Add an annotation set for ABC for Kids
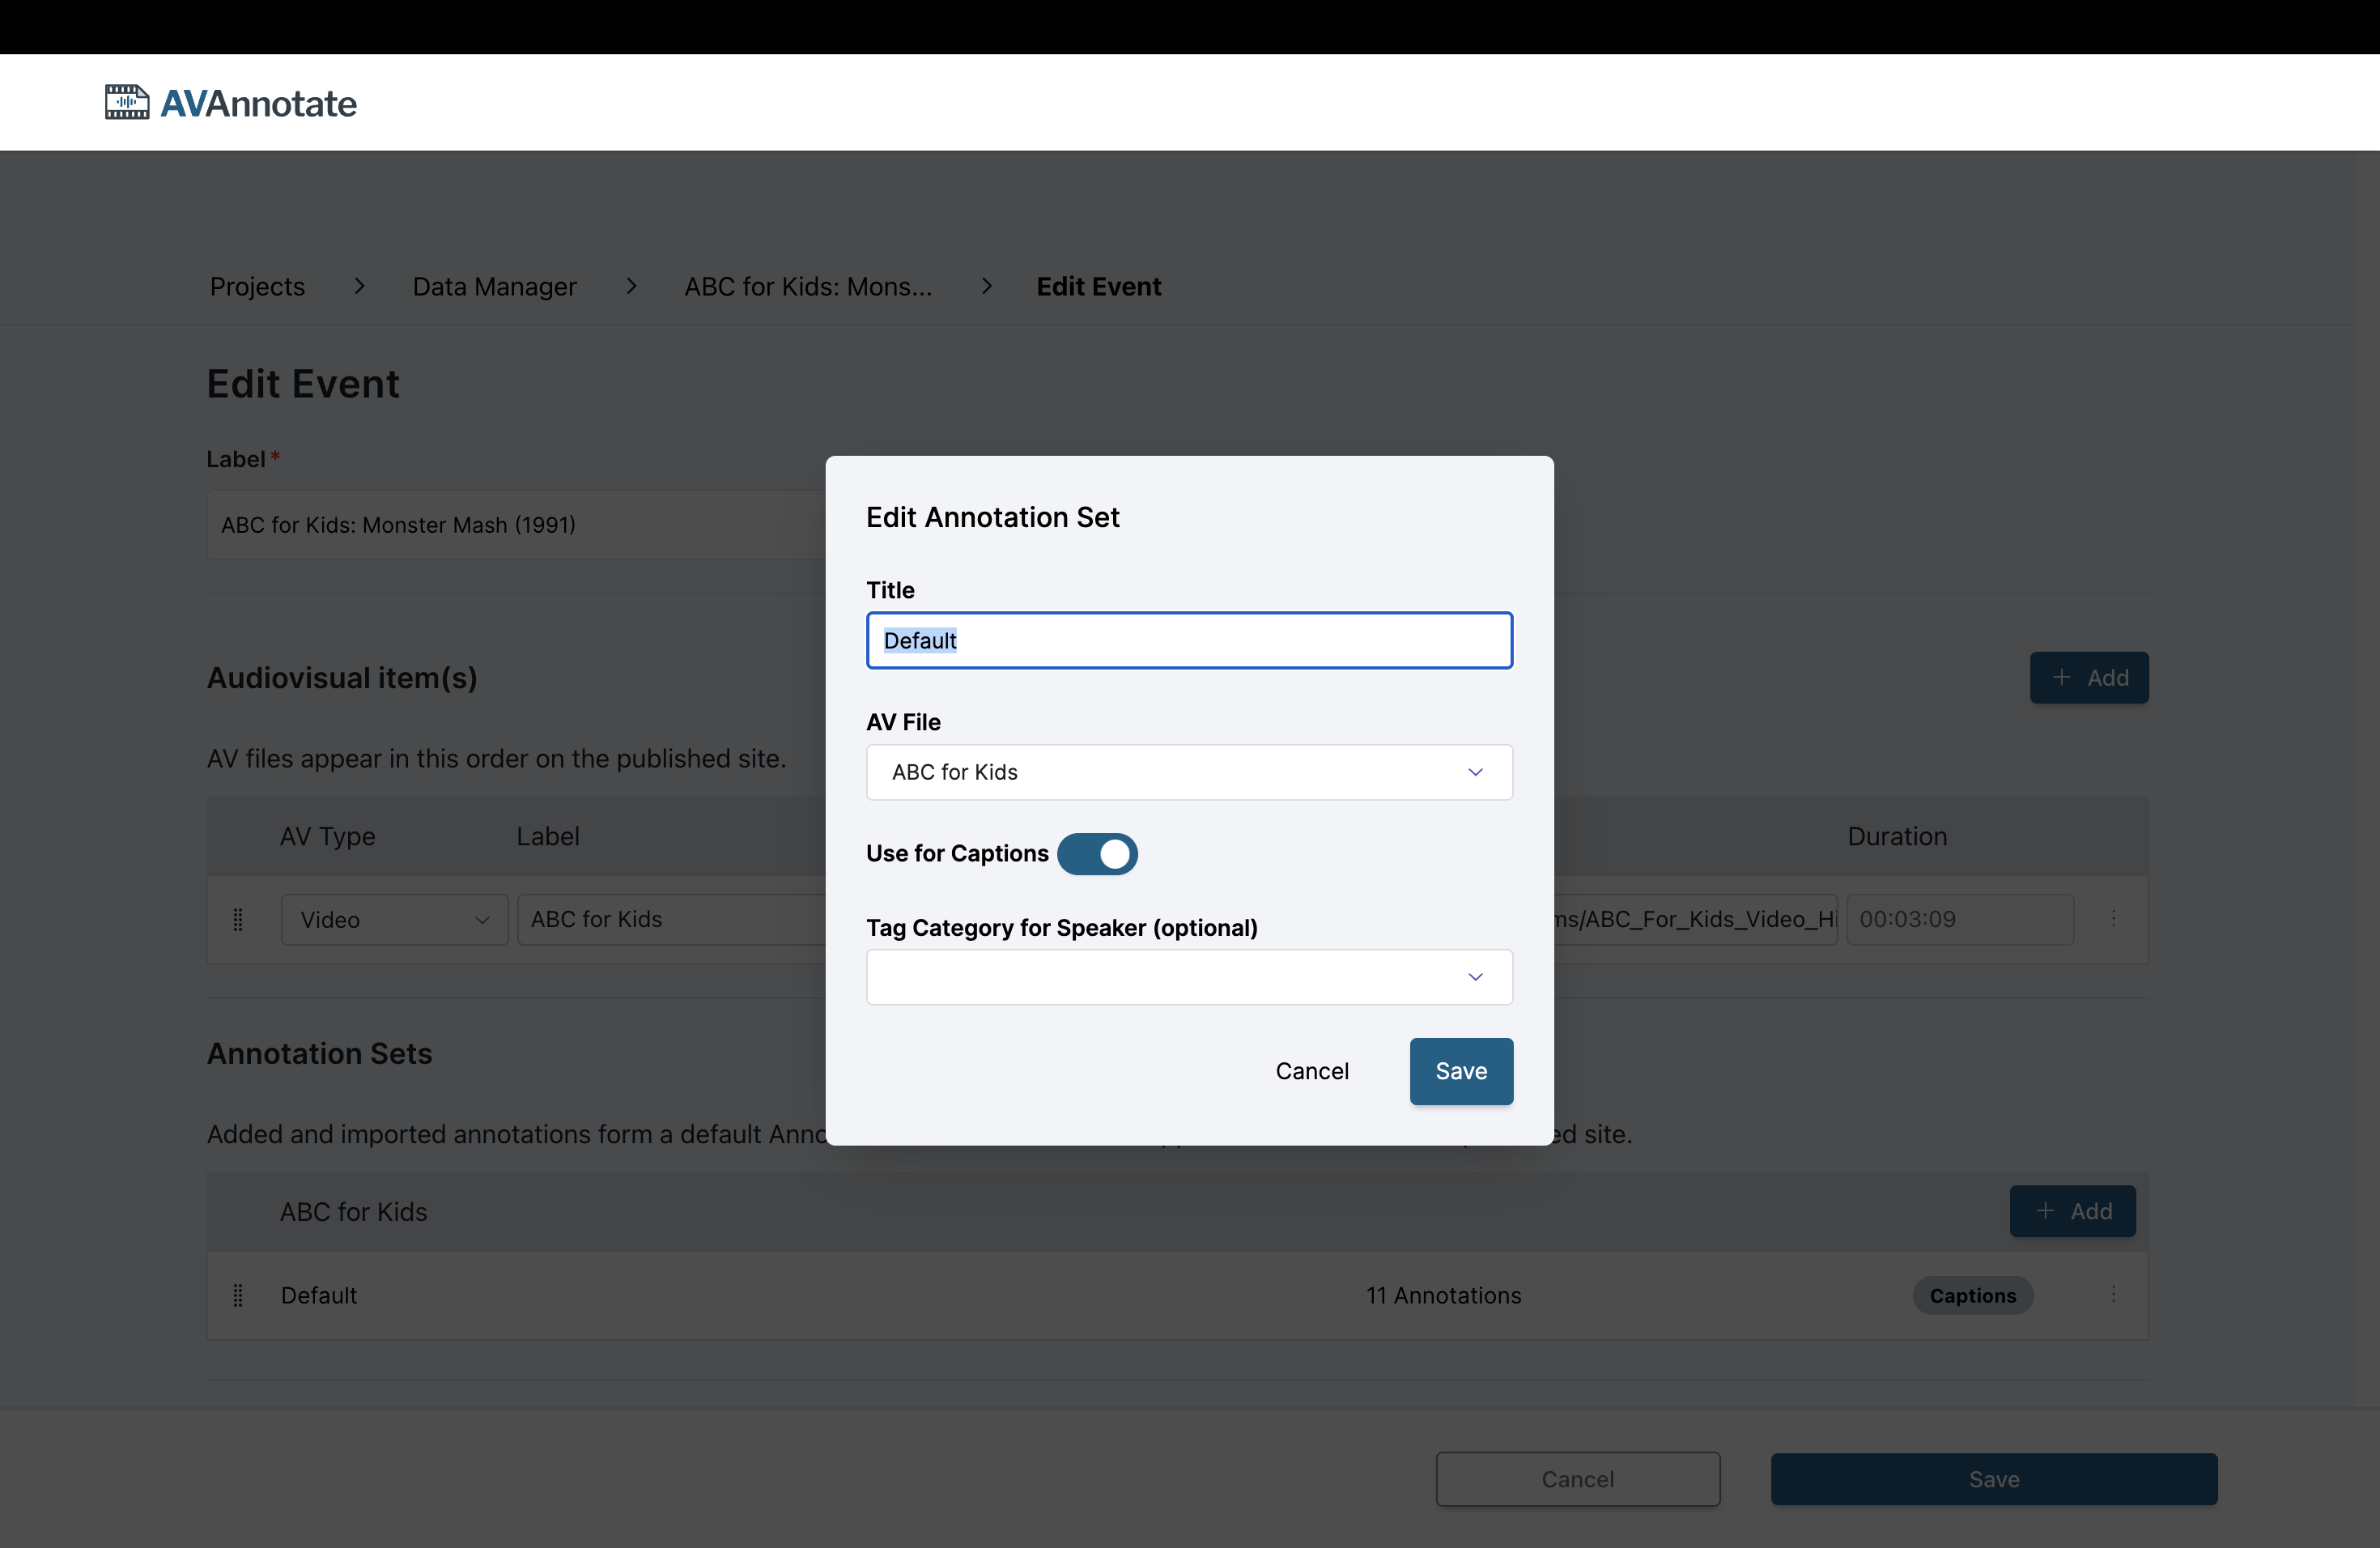Screen dimensions: 2380x1548 [x=2072, y=1211]
